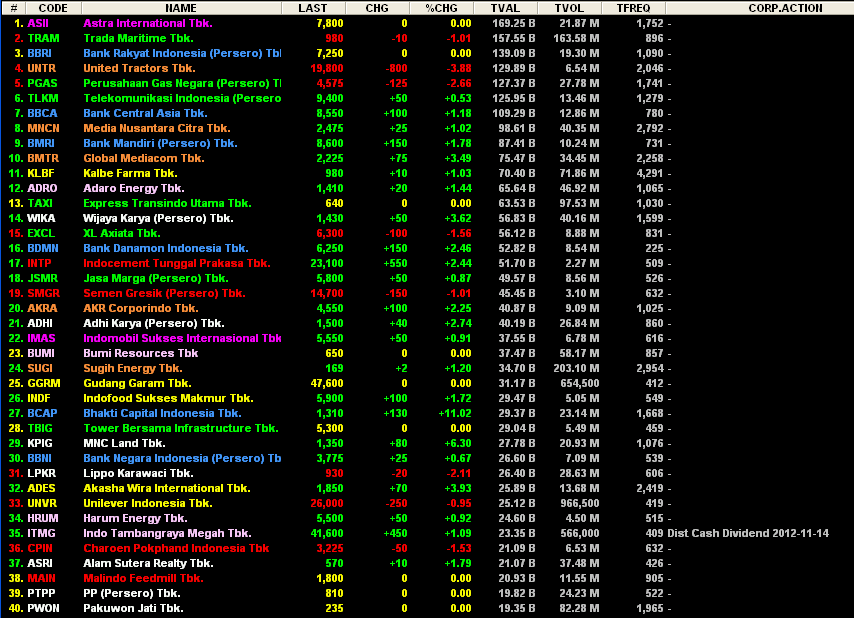
Task: Click Lippo Karawaci Tbk. name
Action: 138,473
